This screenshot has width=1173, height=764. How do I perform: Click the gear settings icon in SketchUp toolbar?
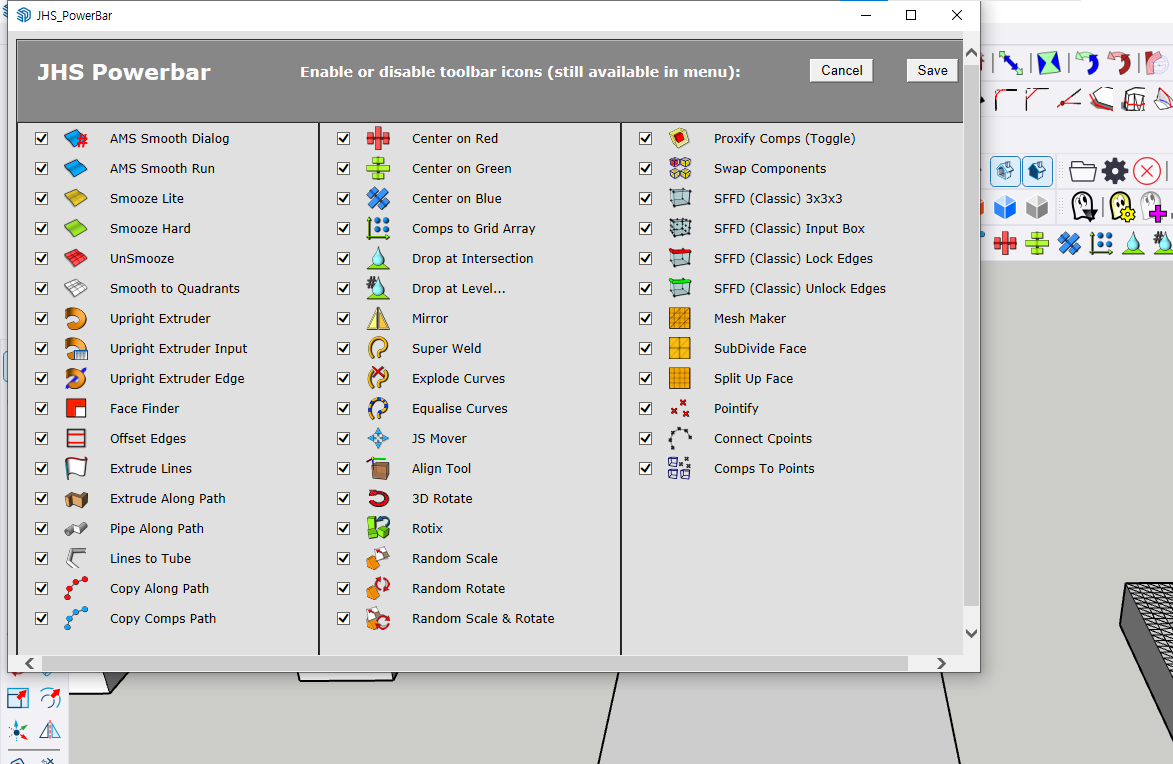coord(1115,171)
